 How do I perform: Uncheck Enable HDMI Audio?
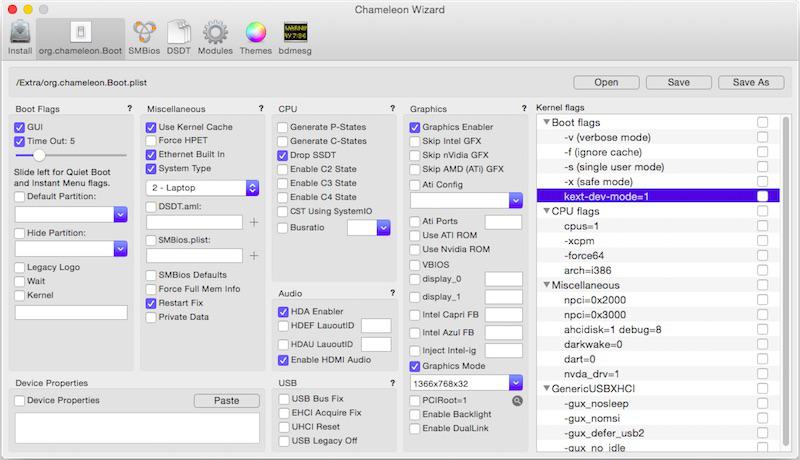(283, 360)
